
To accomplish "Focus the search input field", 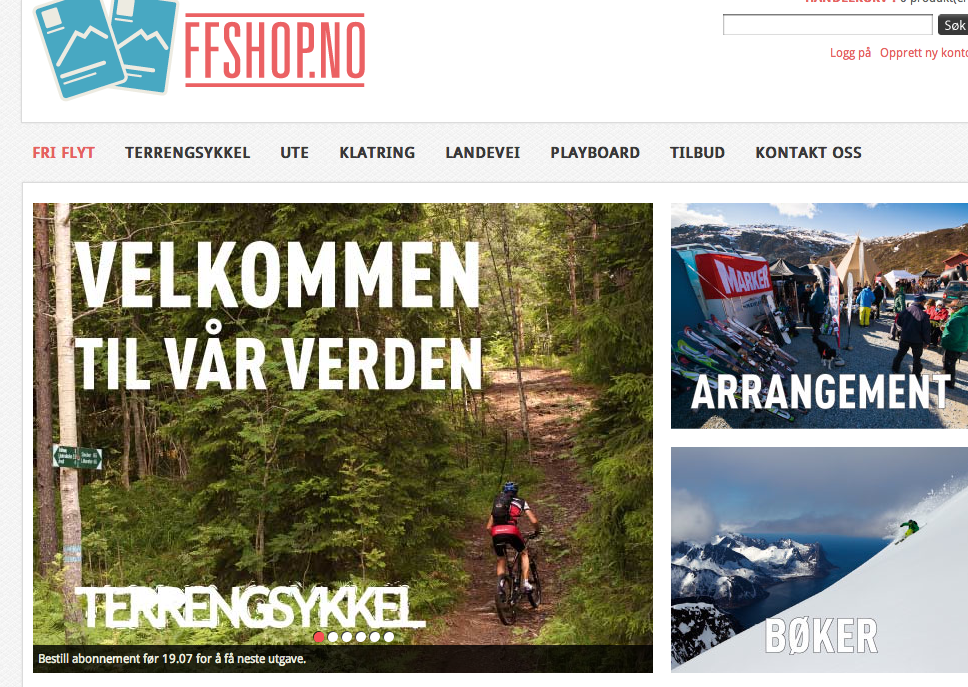I will tap(828, 25).
